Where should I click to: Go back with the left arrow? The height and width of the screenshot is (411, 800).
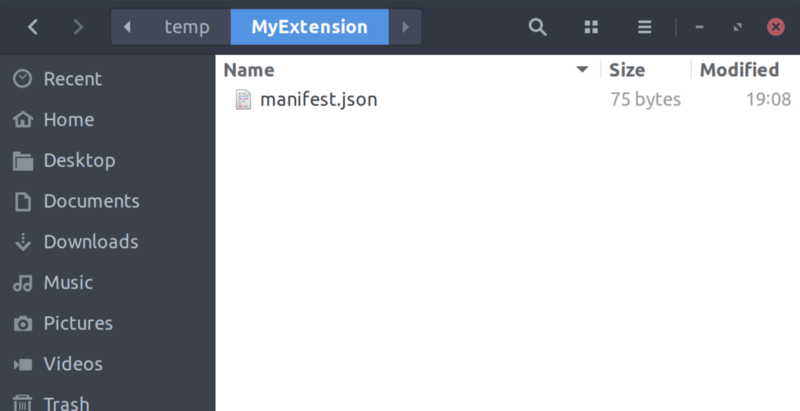click(33, 27)
